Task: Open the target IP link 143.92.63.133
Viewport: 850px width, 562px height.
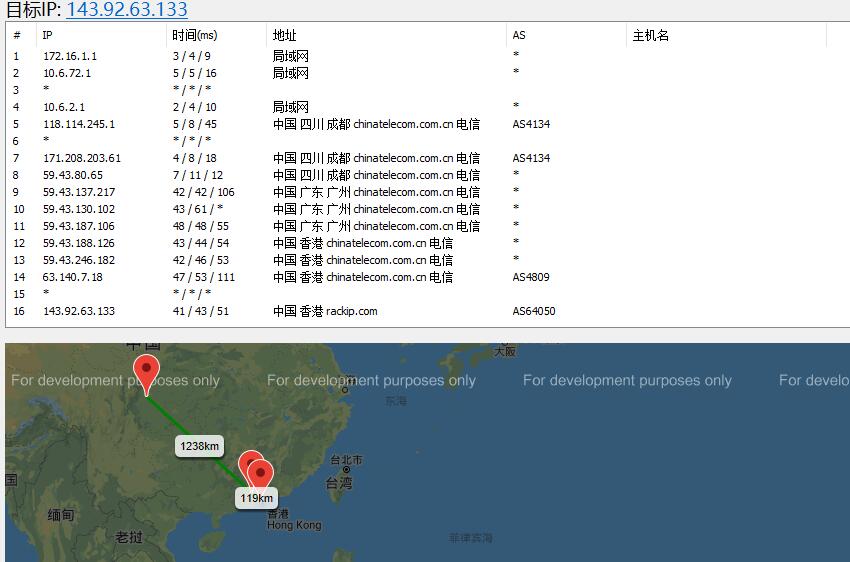Action: (127, 9)
